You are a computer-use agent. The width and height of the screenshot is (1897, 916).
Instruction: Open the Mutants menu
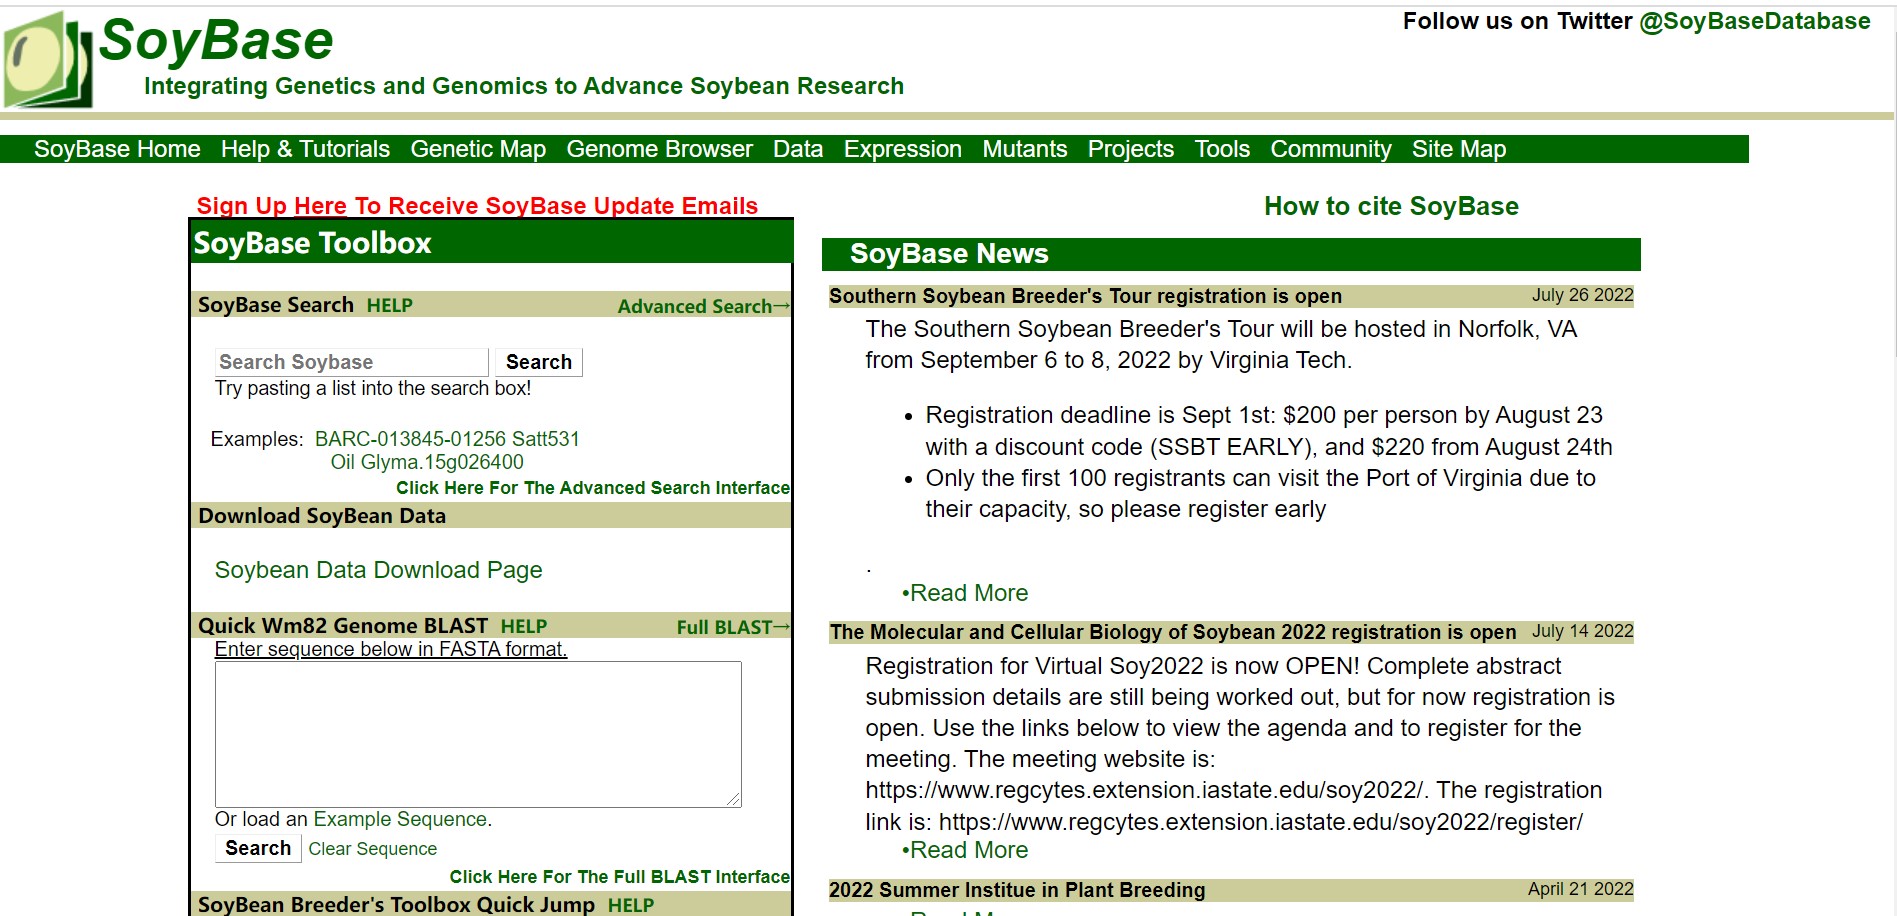(1025, 149)
